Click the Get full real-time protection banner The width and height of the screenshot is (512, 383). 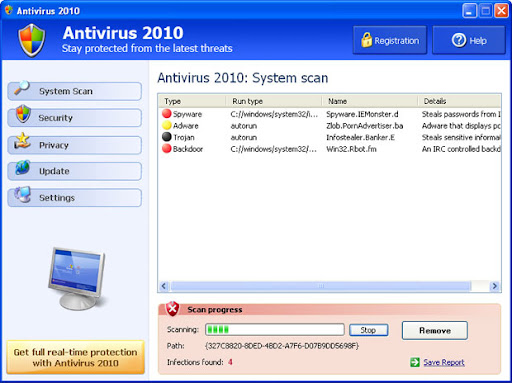(x=75, y=357)
